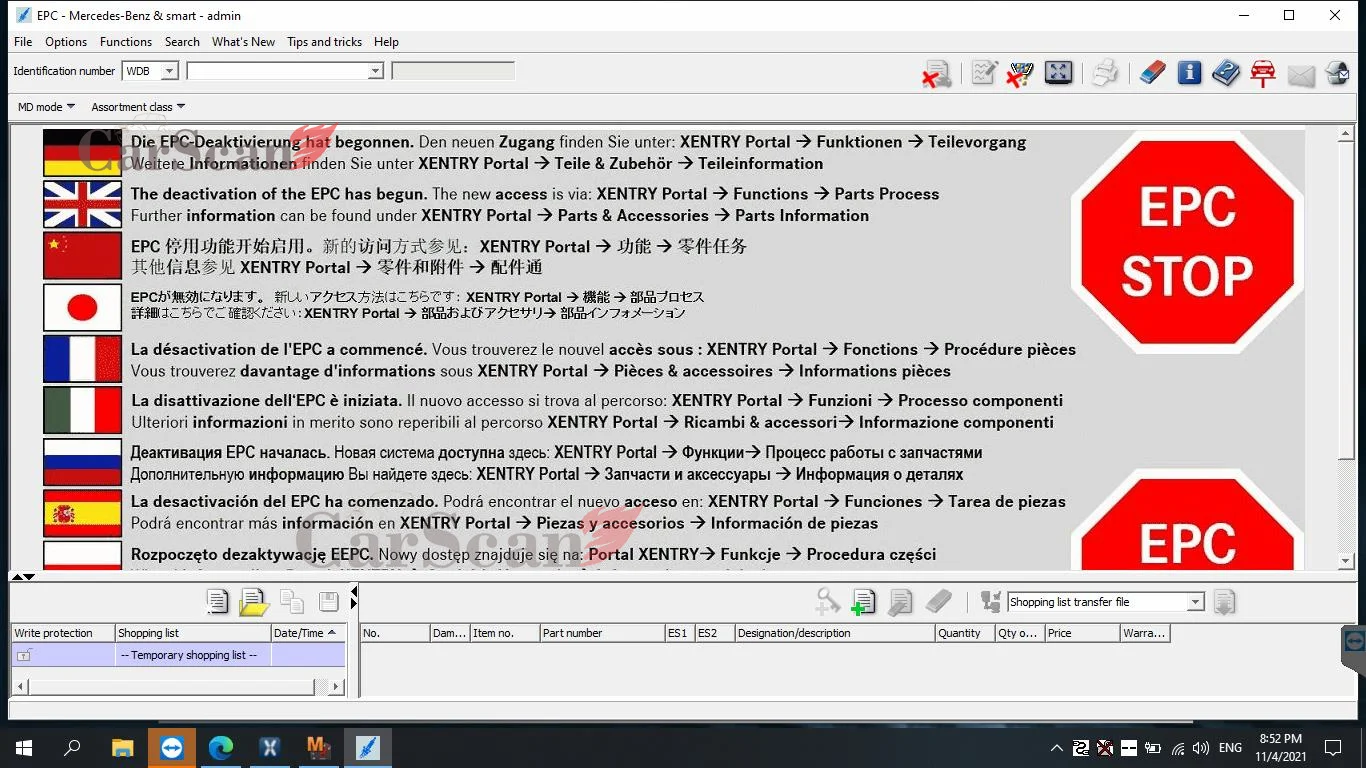
Task: Open the Shopping list transfer file dropdown
Action: (x=1195, y=602)
